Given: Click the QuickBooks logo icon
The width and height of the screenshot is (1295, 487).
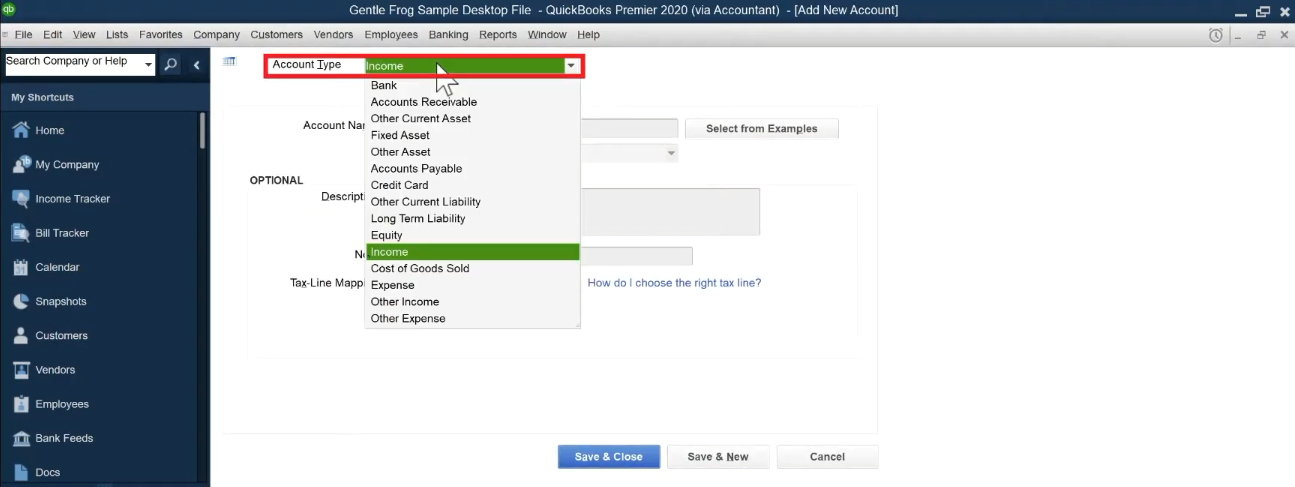Looking at the screenshot, I should point(9,10).
